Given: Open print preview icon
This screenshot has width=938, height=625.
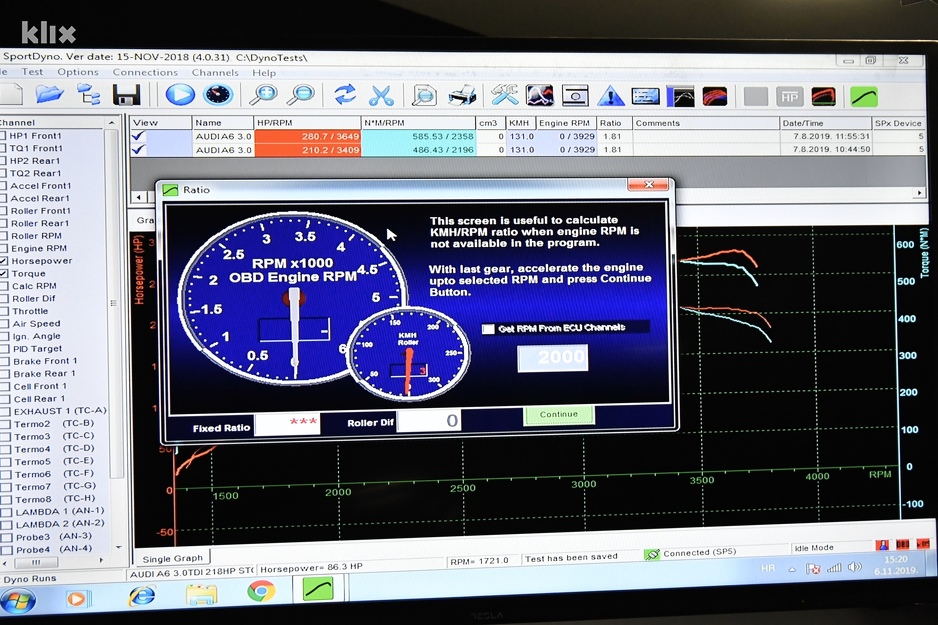Looking at the screenshot, I should [x=424, y=95].
